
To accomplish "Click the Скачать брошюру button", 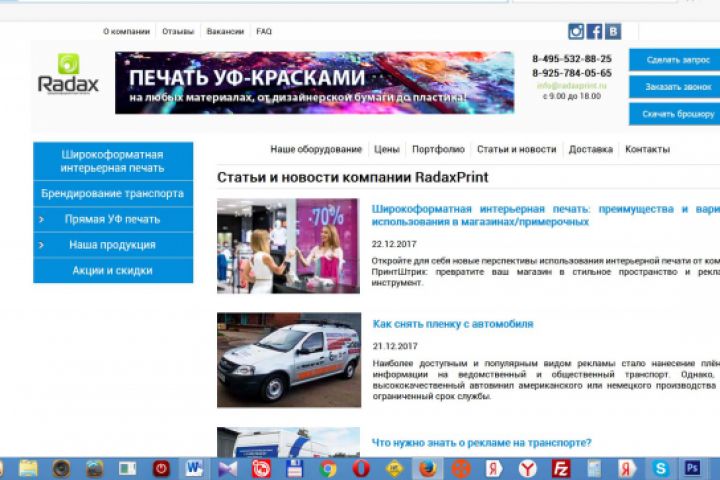I will coord(675,114).
